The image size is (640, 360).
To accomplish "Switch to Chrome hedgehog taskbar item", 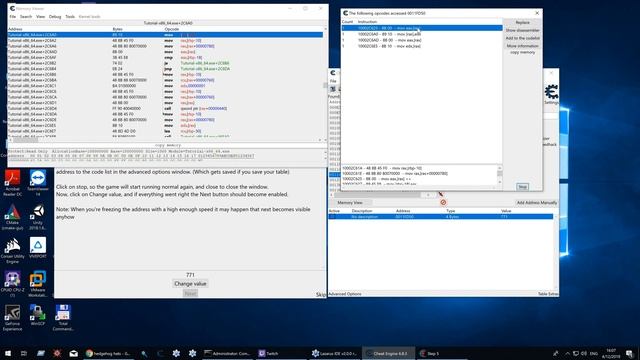I will tap(109, 353).
